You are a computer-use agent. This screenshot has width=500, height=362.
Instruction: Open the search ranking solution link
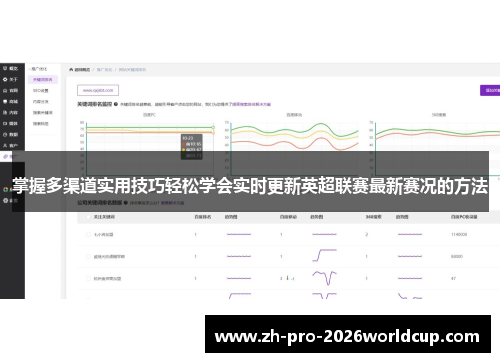tap(252, 104)
